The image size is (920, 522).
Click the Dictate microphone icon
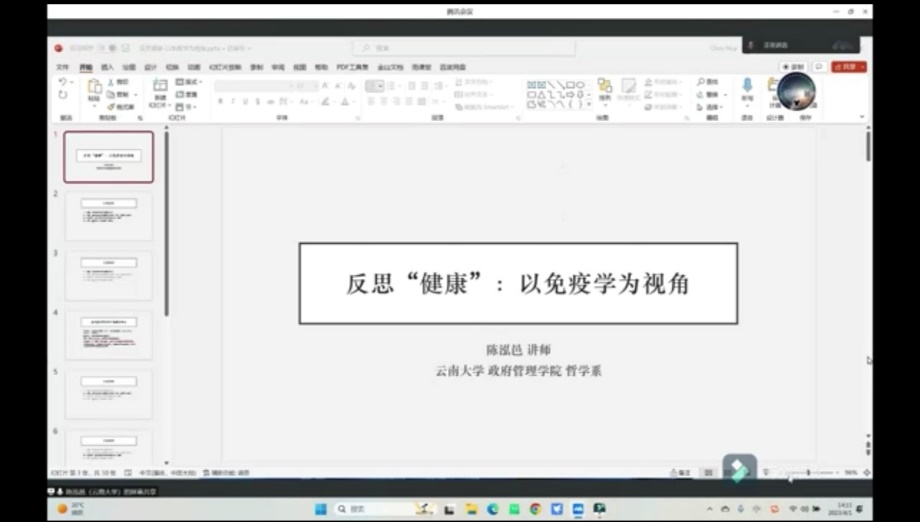point(747,87)
